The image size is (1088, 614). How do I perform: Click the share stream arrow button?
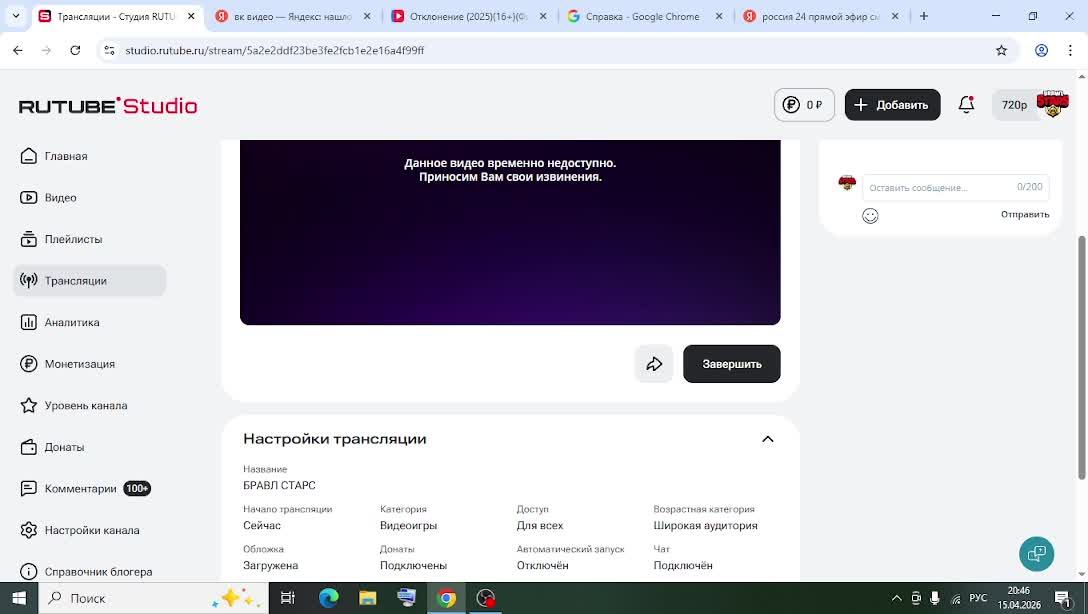[654, 364]
